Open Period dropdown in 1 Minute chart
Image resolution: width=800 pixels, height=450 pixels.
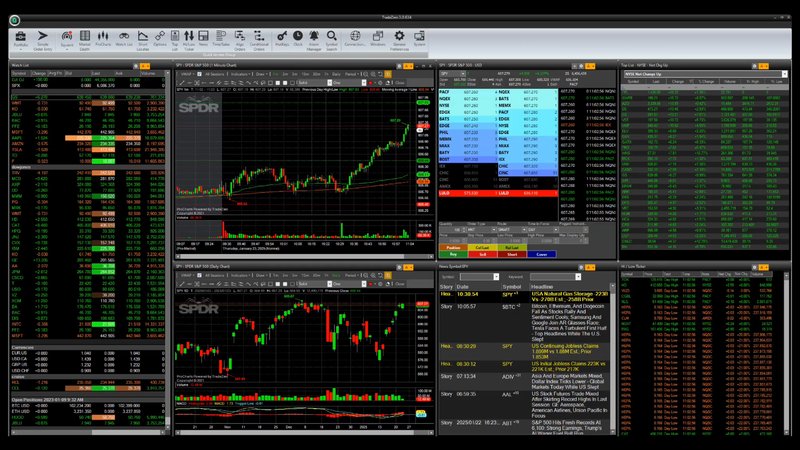[352, 74]
